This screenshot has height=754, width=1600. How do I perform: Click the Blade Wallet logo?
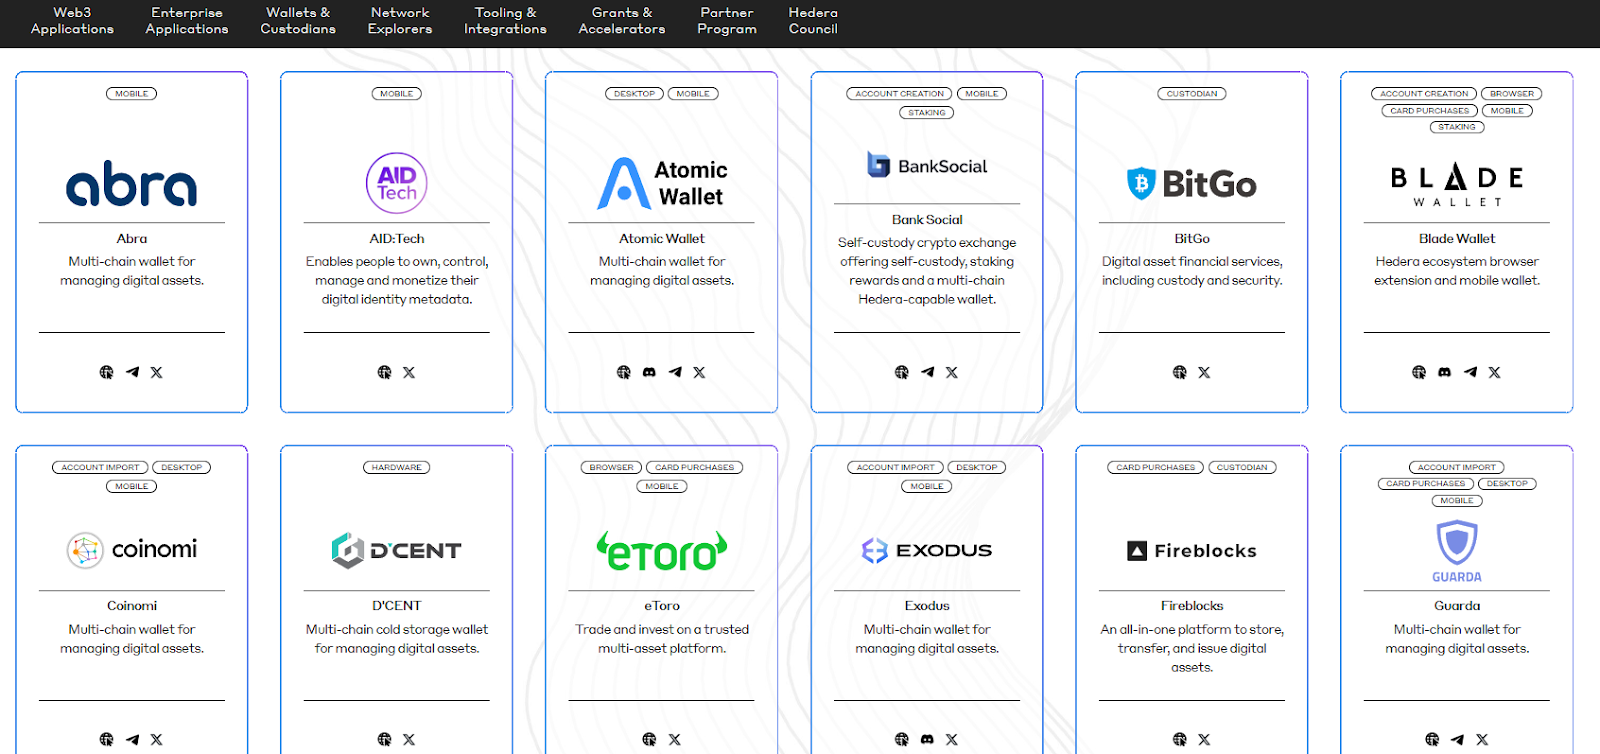pyautogui.click(x=1457, y=185)
